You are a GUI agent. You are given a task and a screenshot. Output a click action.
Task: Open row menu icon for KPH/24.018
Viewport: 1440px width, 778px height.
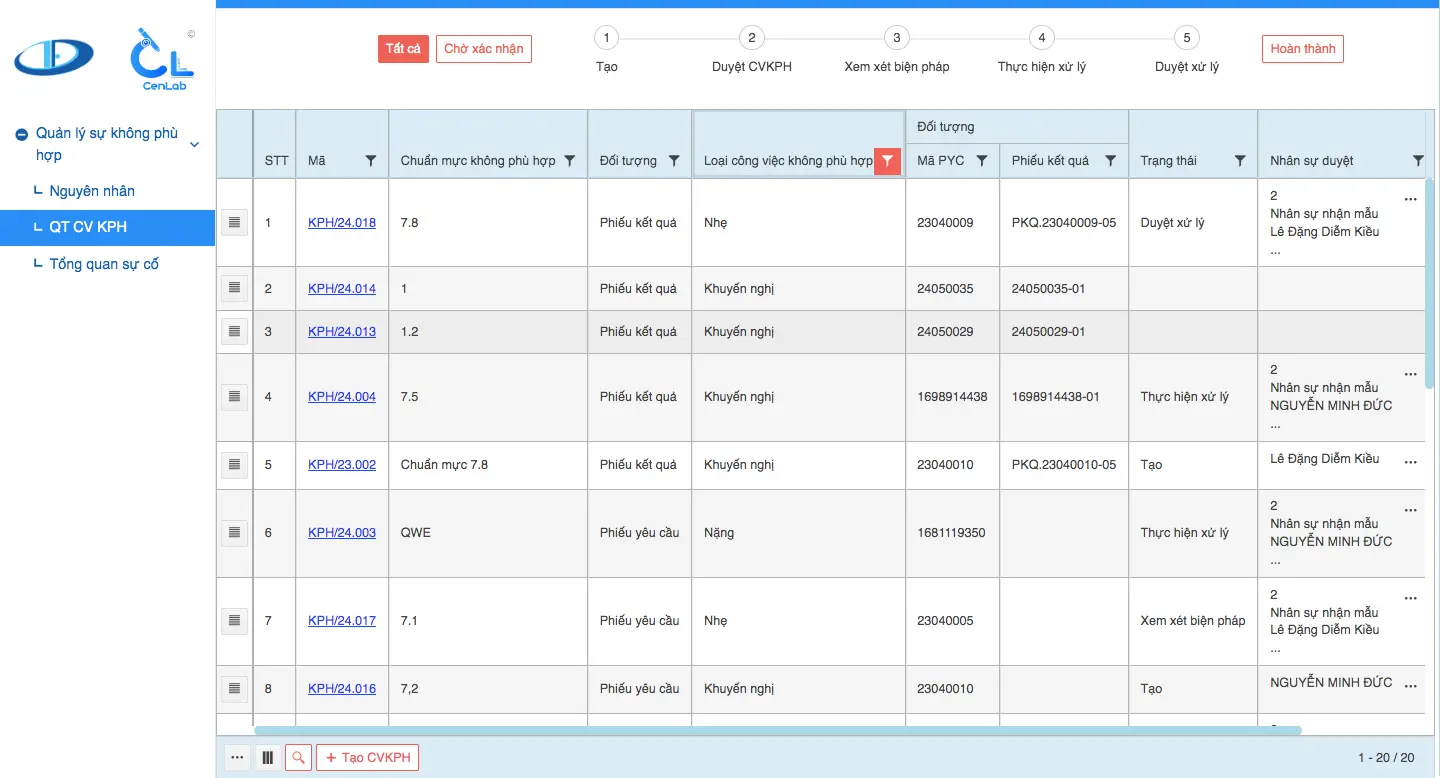[234, 223]
